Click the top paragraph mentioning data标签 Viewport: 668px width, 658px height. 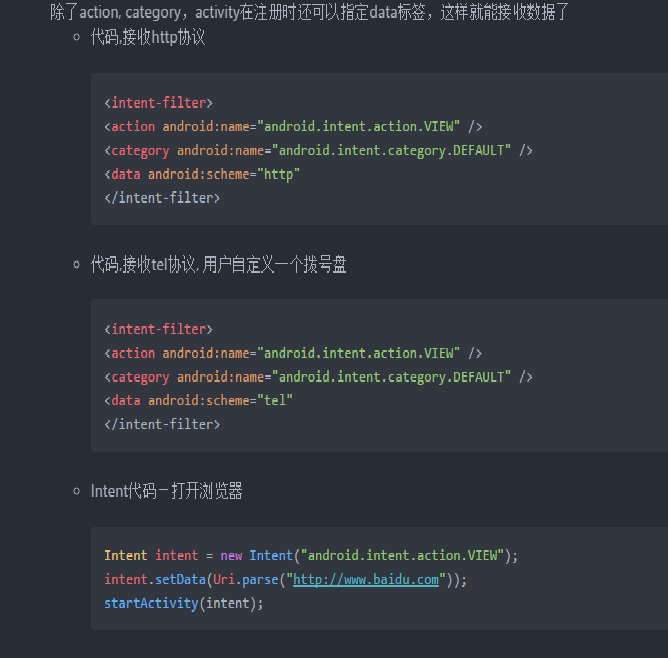point(309,12)
